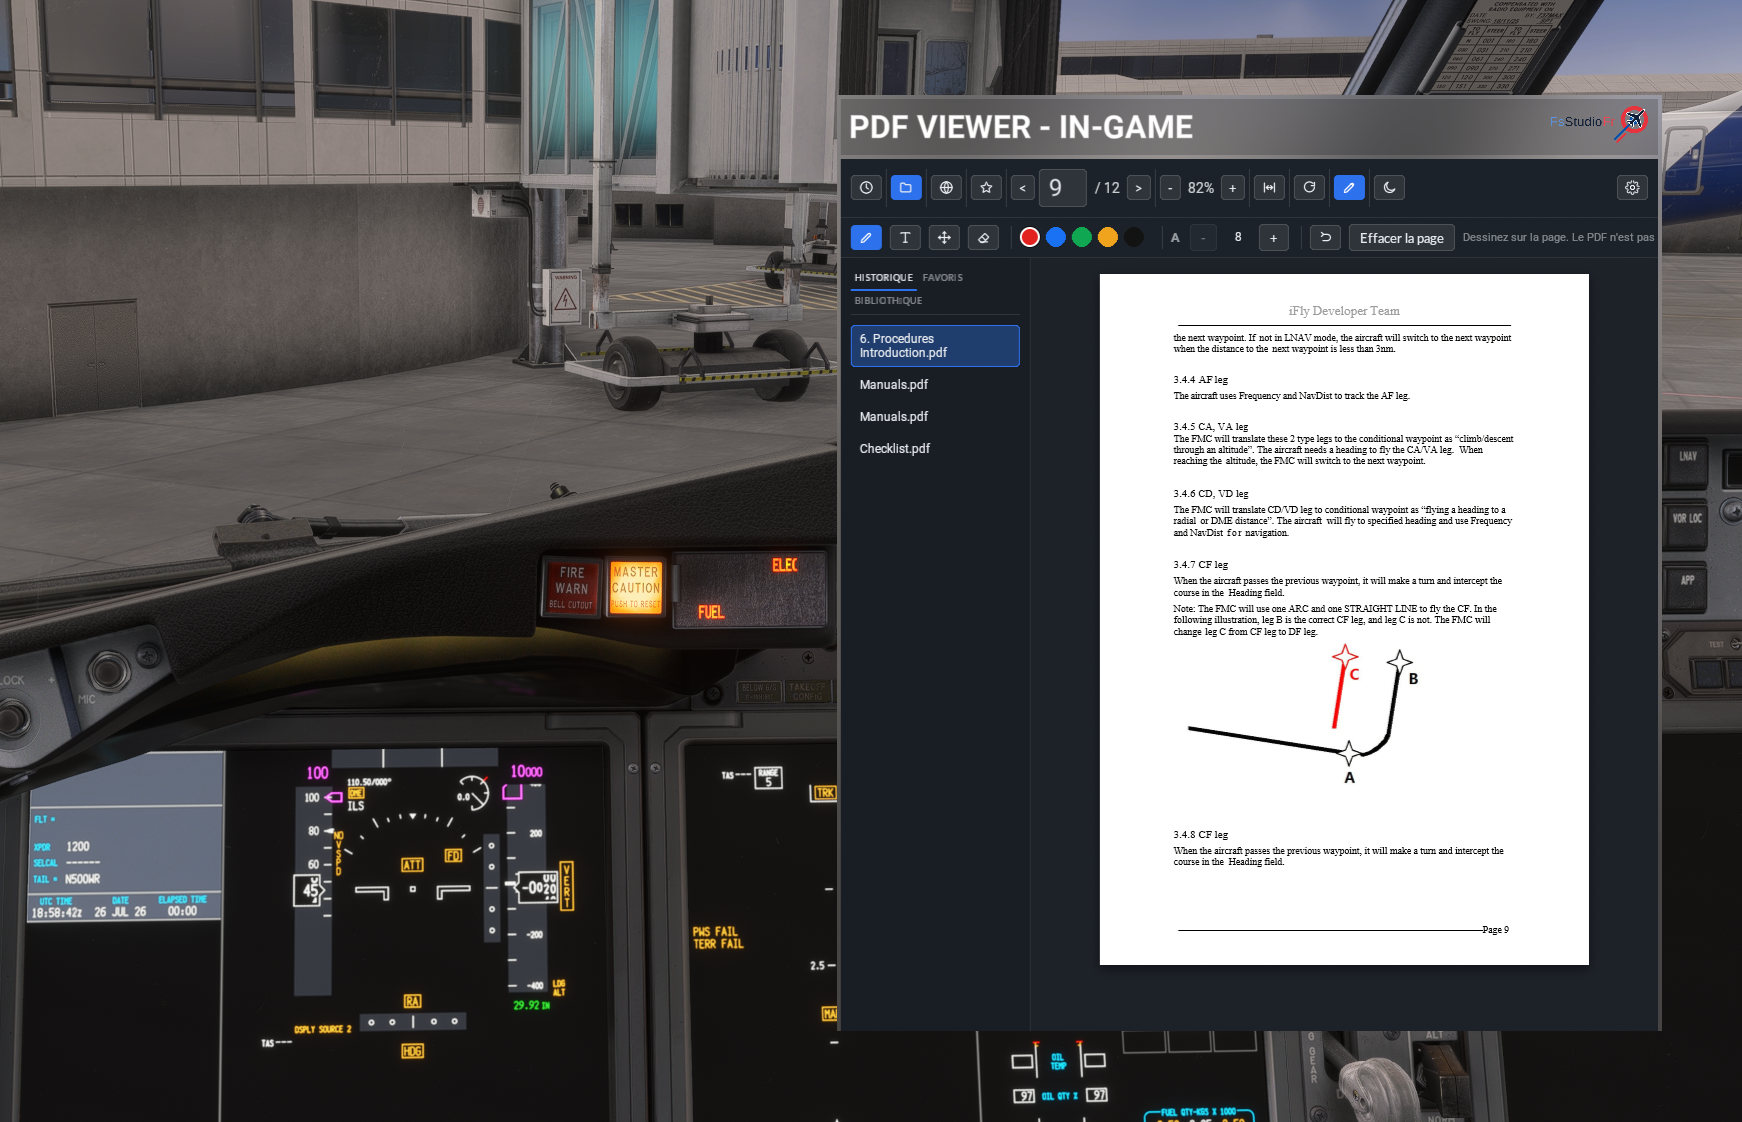Click the FUEL annunciator light

click(x=711, y=612)
